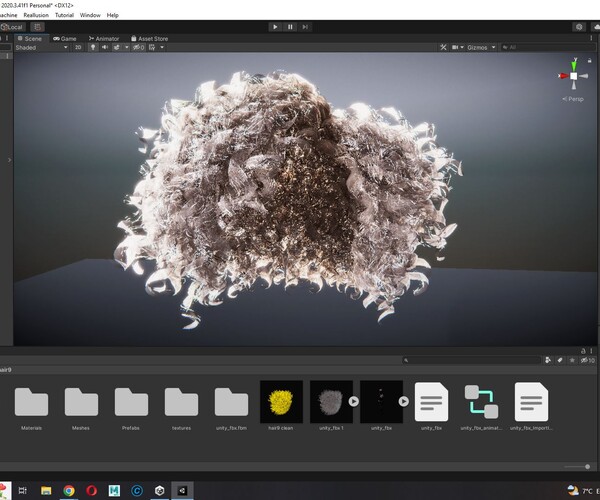Select the black unity_fbx model thumbnail

[381, 402]
